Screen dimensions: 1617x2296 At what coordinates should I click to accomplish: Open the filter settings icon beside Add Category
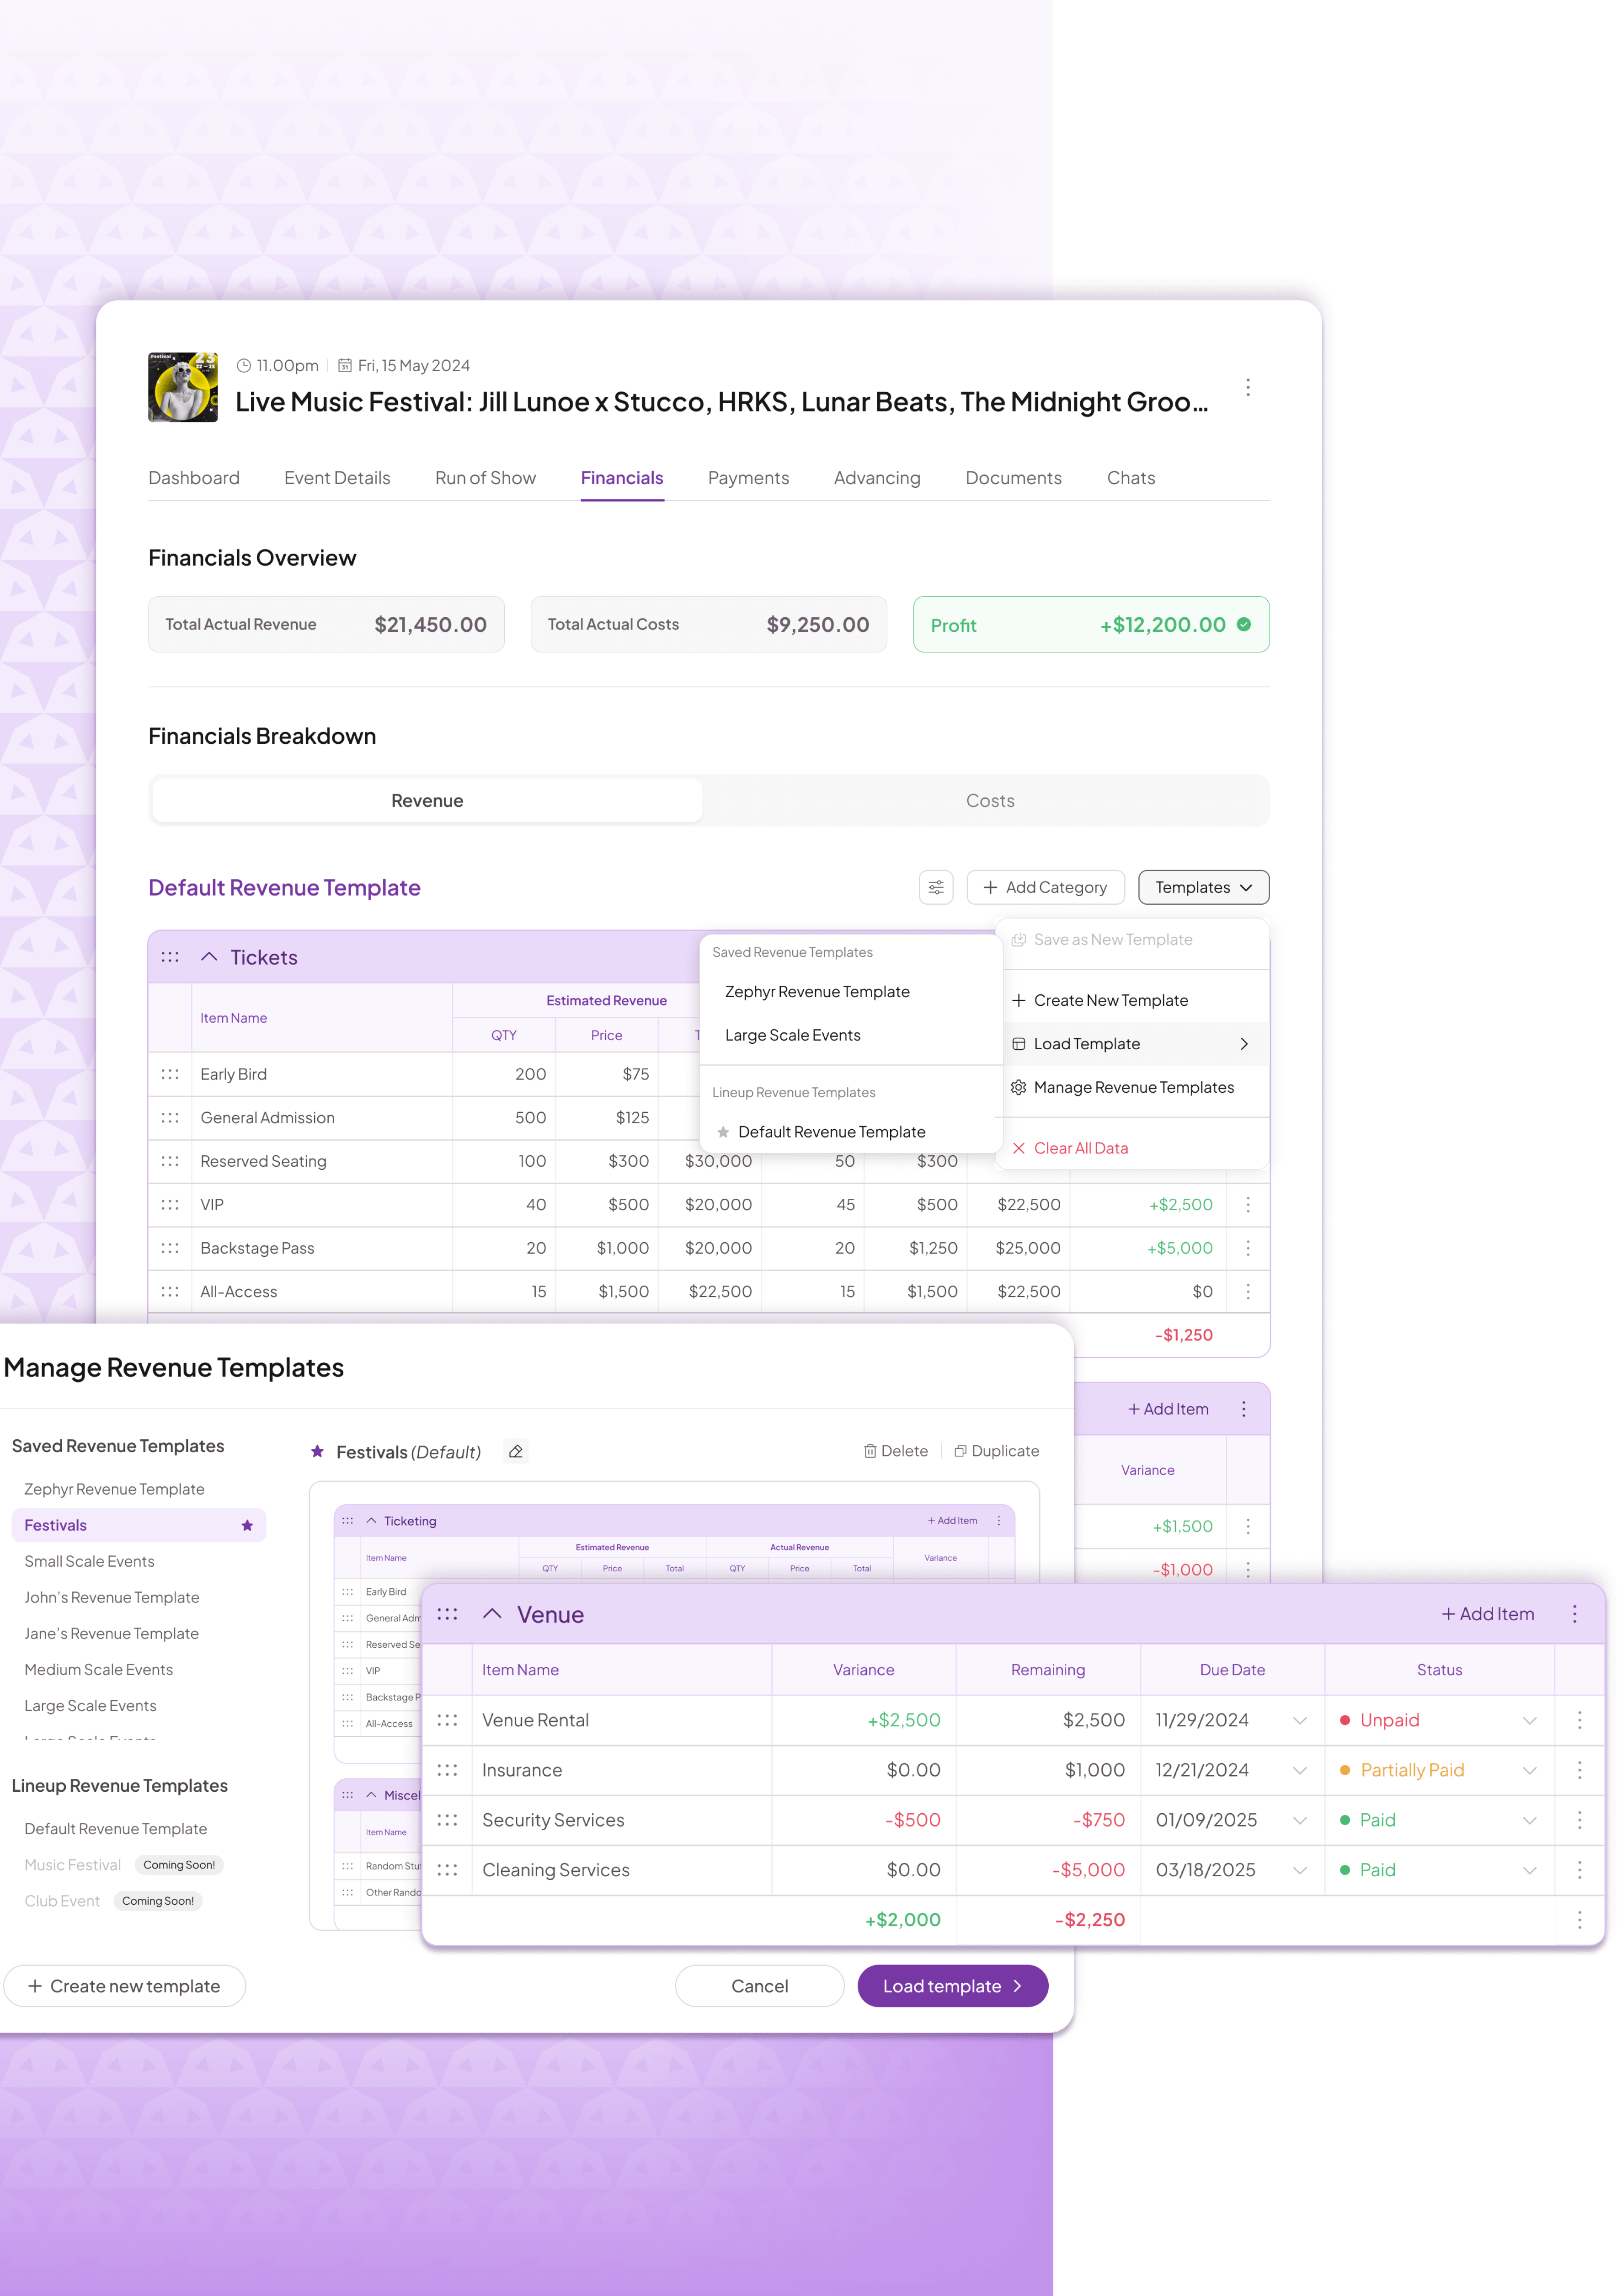935,887
